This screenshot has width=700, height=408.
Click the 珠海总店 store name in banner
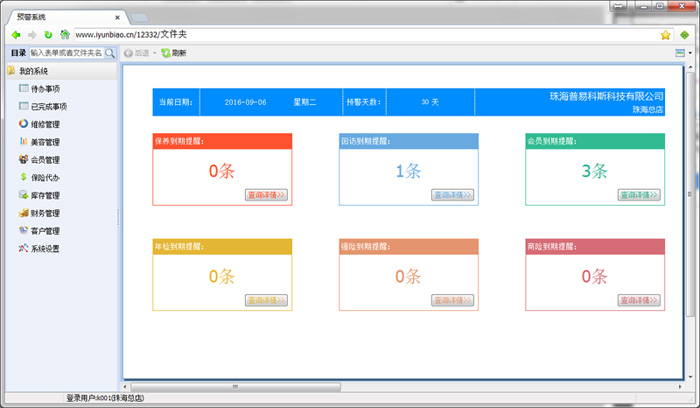point(648,109)
